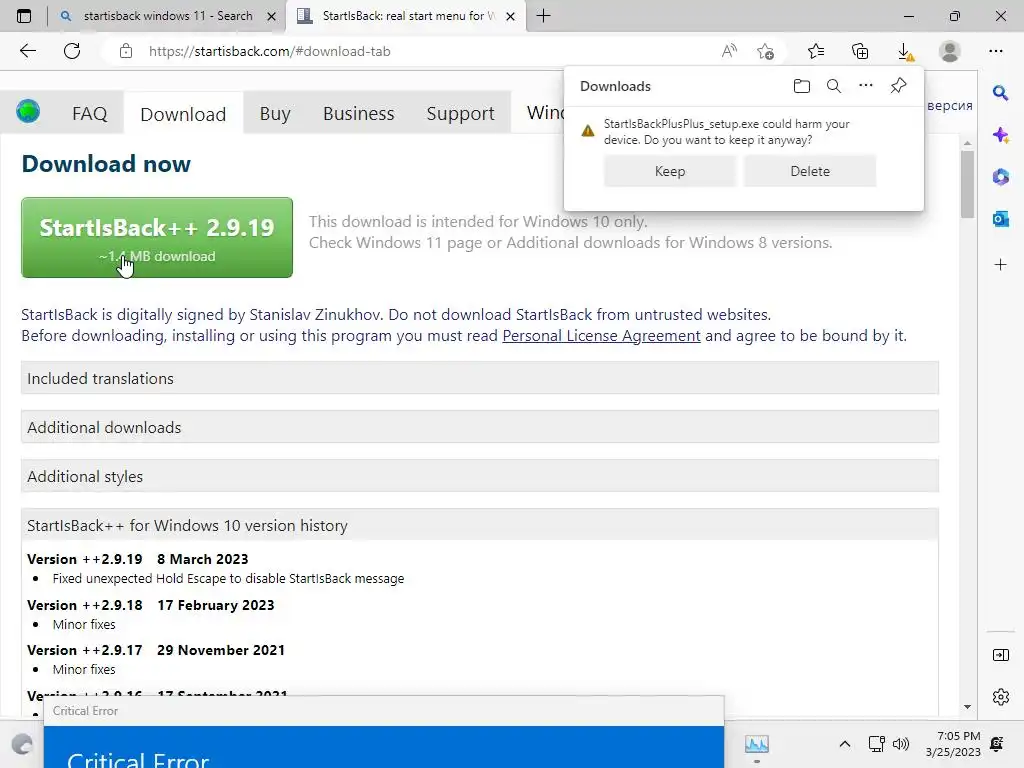The image size is (1024, 768).
Task: Click the page vertical scrollbar thumb
Action: (967, 185)
